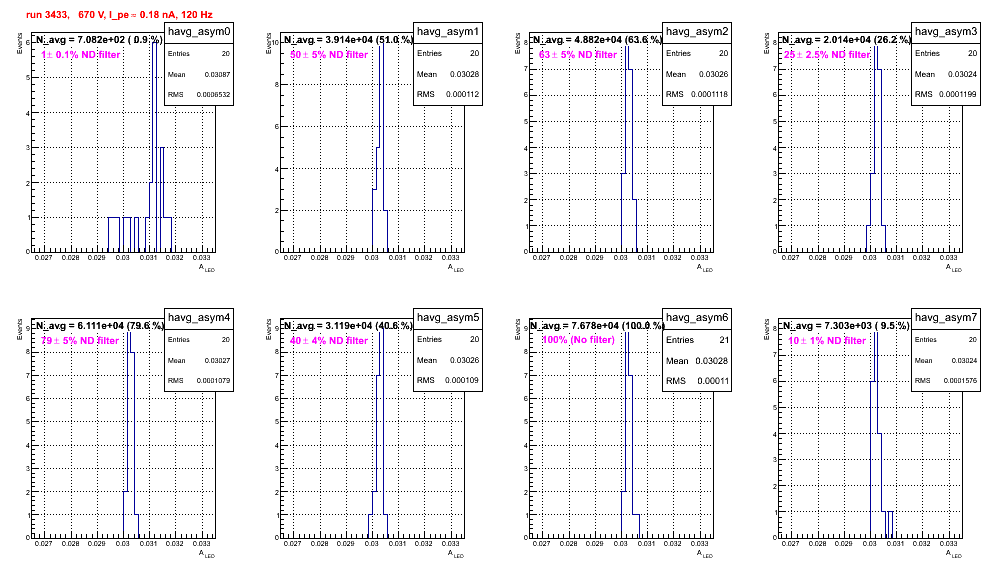Viewport: 996px width, 572px height.
Task: Select the havg_asym6 stats box title
Action: [x=697, y=317]
